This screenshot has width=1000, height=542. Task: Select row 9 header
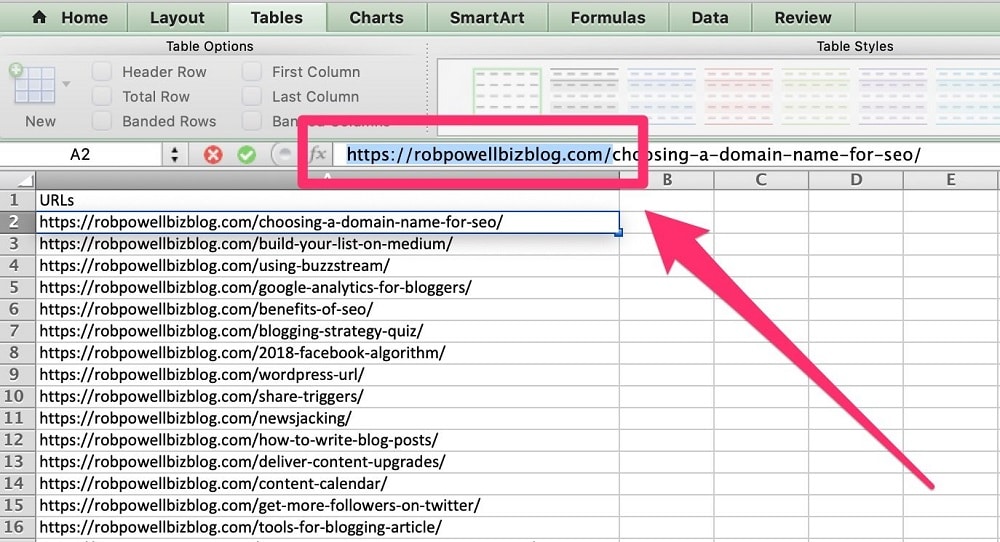coord(17,374)
